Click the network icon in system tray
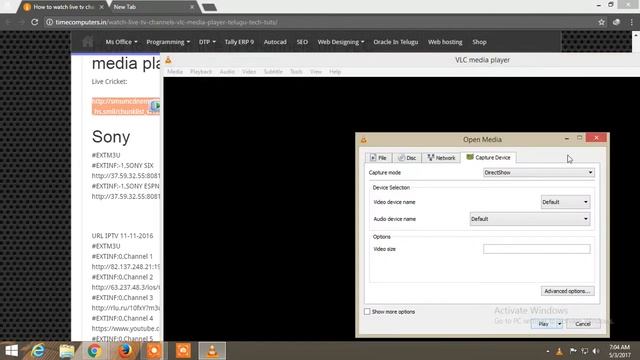This screenshot has width=640, height=360. click(x=585, y=351)
